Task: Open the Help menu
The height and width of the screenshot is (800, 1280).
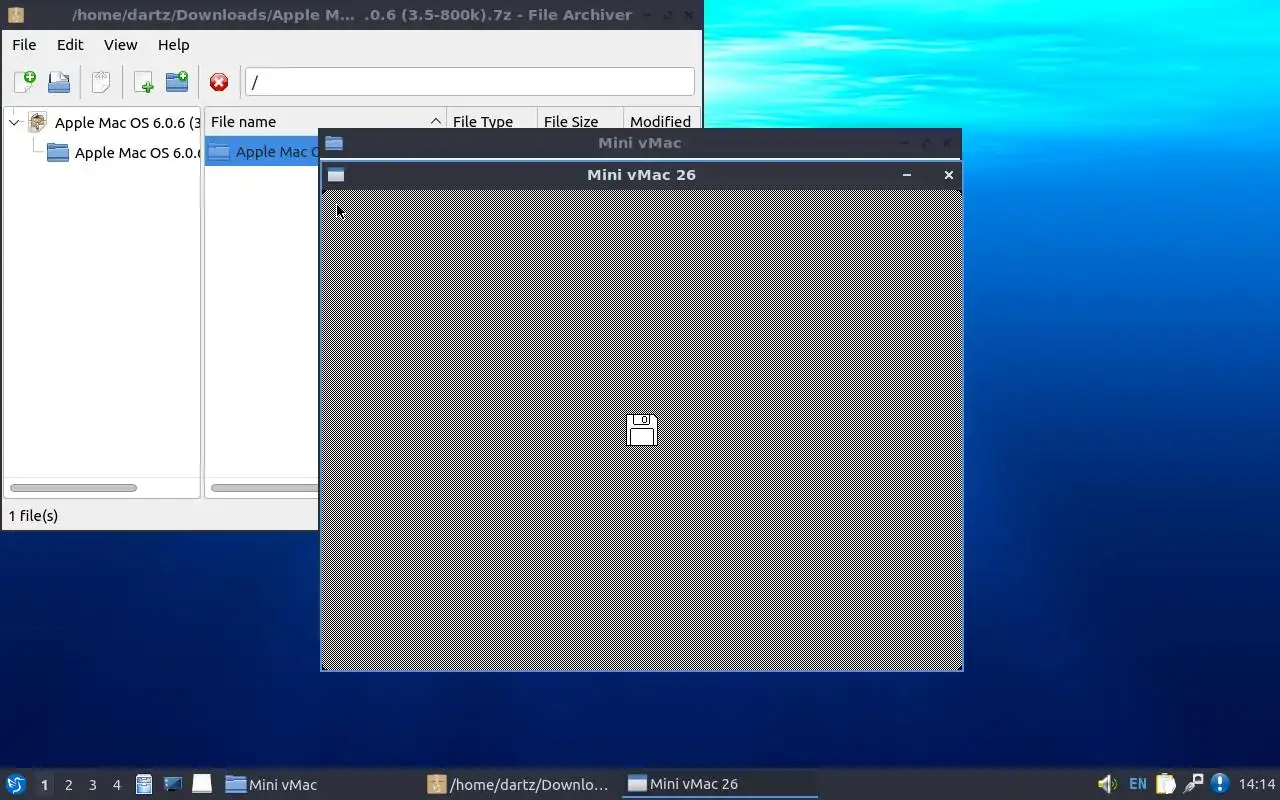Action: click(x=173, y=45)
